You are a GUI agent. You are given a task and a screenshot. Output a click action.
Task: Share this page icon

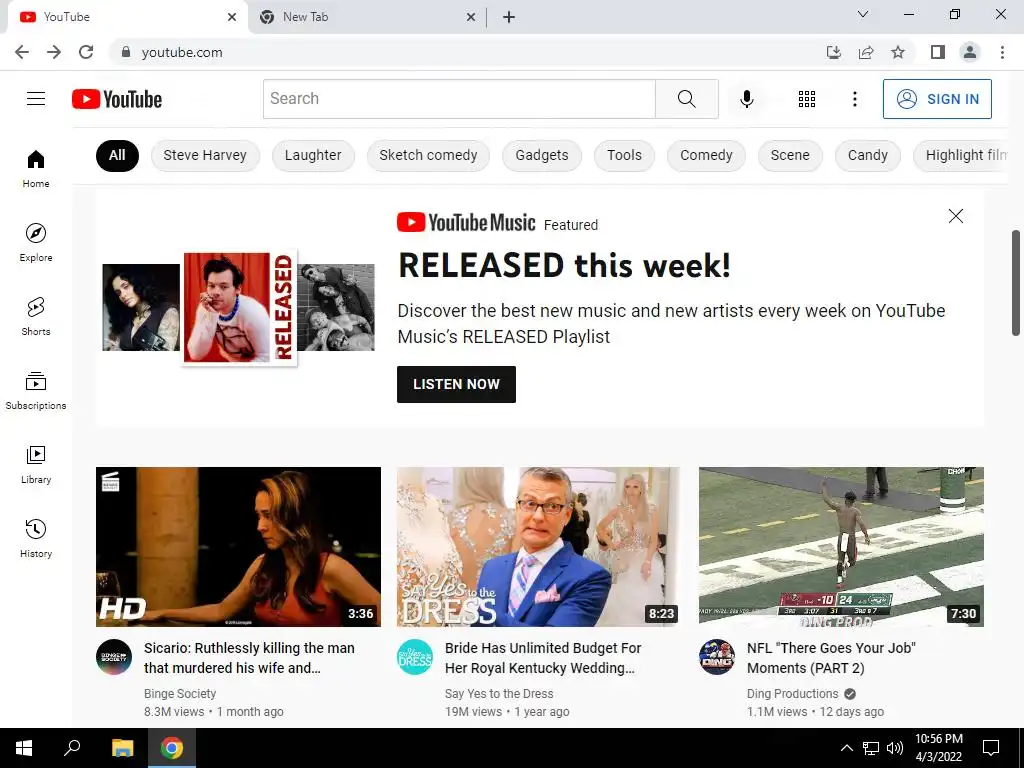866,52
